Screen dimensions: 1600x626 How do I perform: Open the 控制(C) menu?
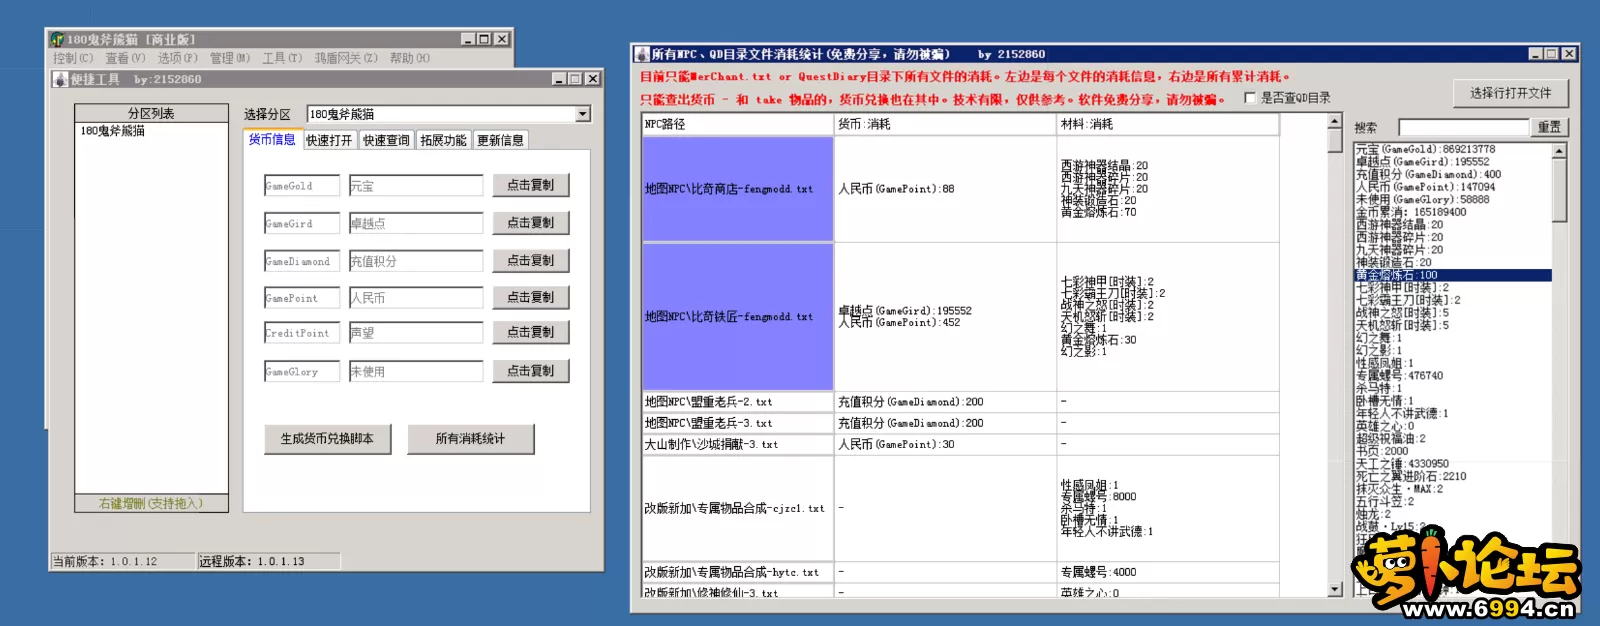(x=72, y=58)
